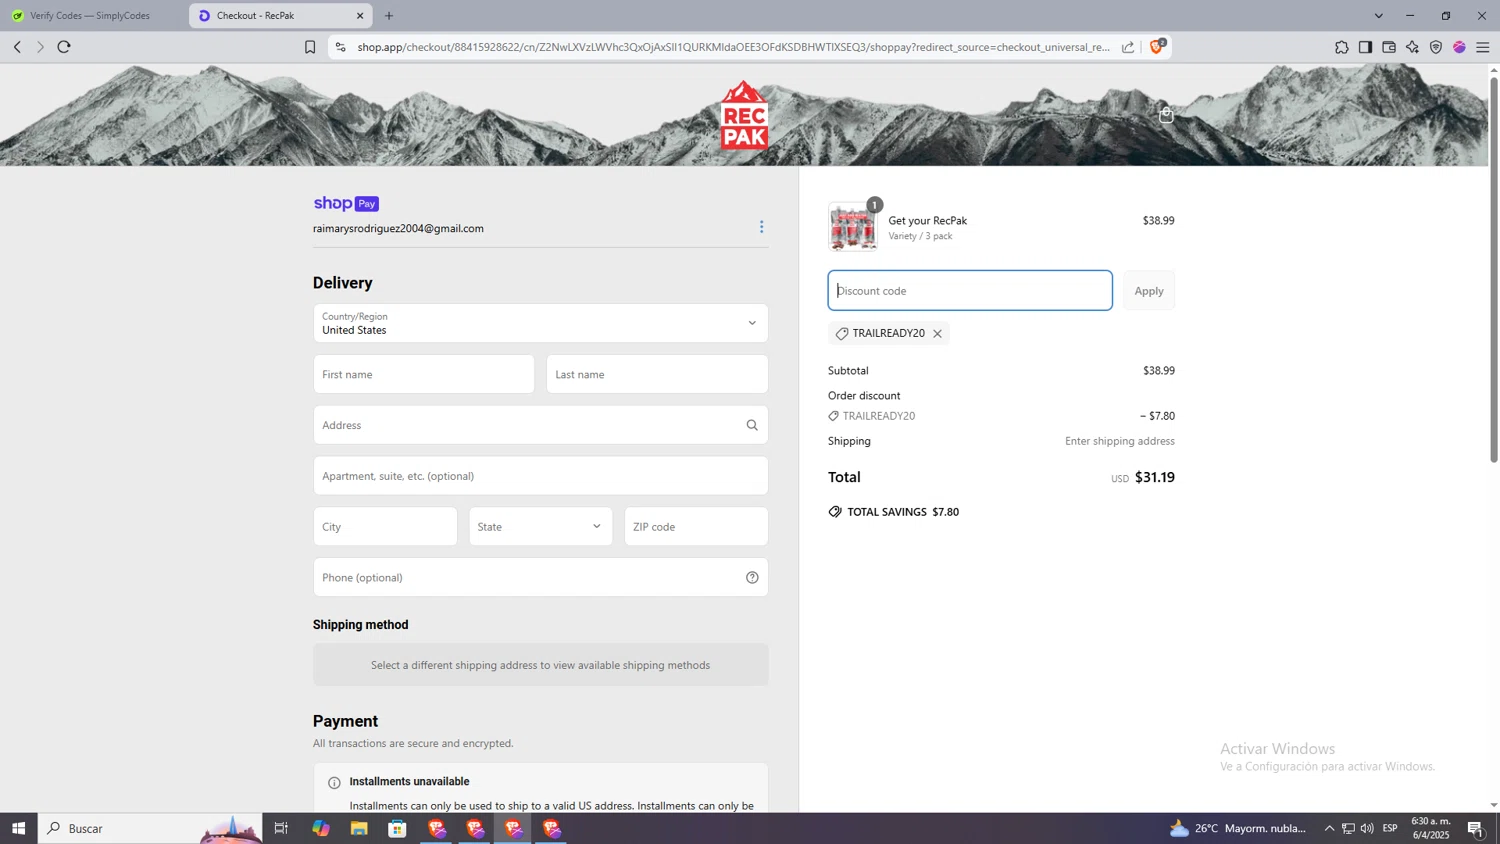Image resolution: width=1500 pixels, height=844 pixels.
Task: Show hidden system tray icons arrow
Action: tap(1329, 828)
